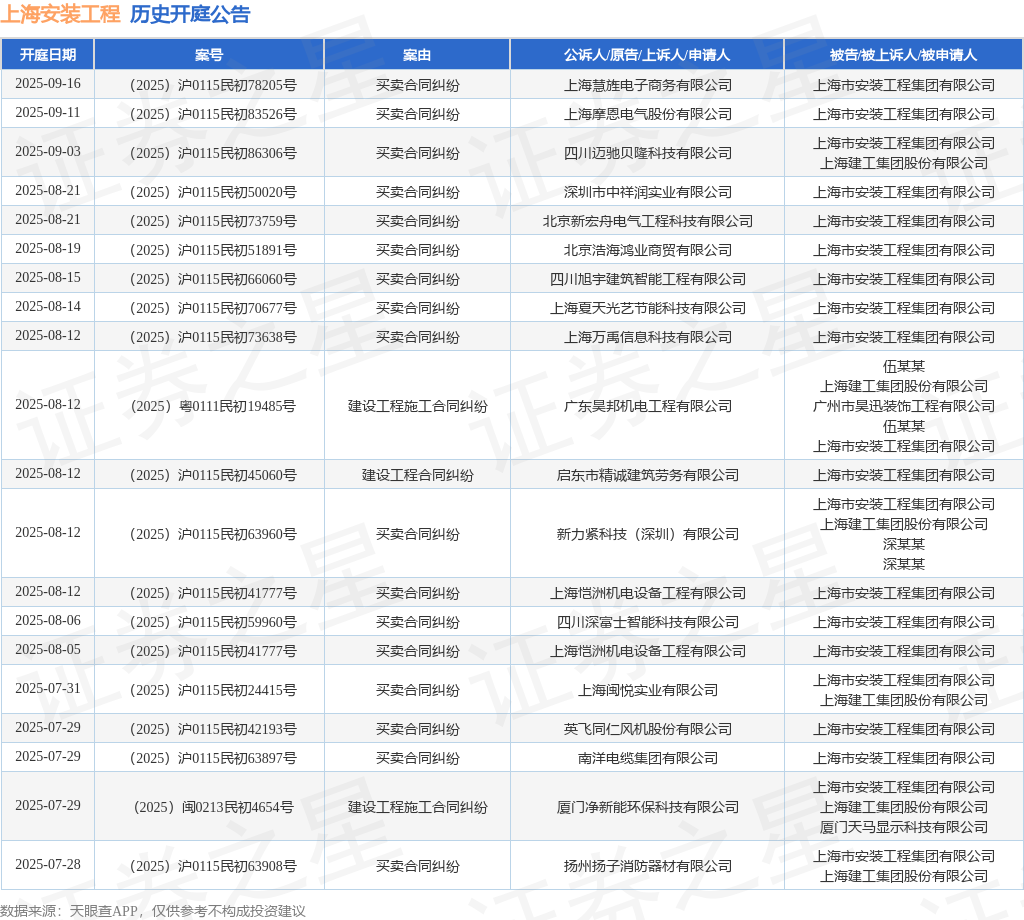The width and height of the screenshot is (1024, 920).
Task: Select the 案由 column header
Action: [417, 55]
